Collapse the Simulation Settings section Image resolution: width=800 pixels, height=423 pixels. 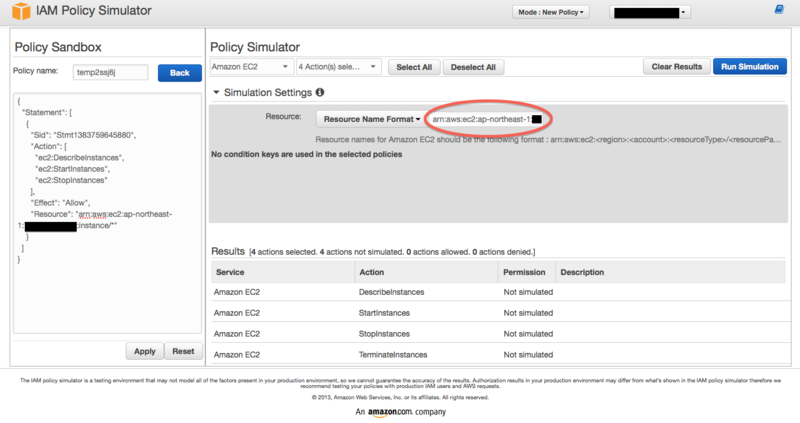216,92
